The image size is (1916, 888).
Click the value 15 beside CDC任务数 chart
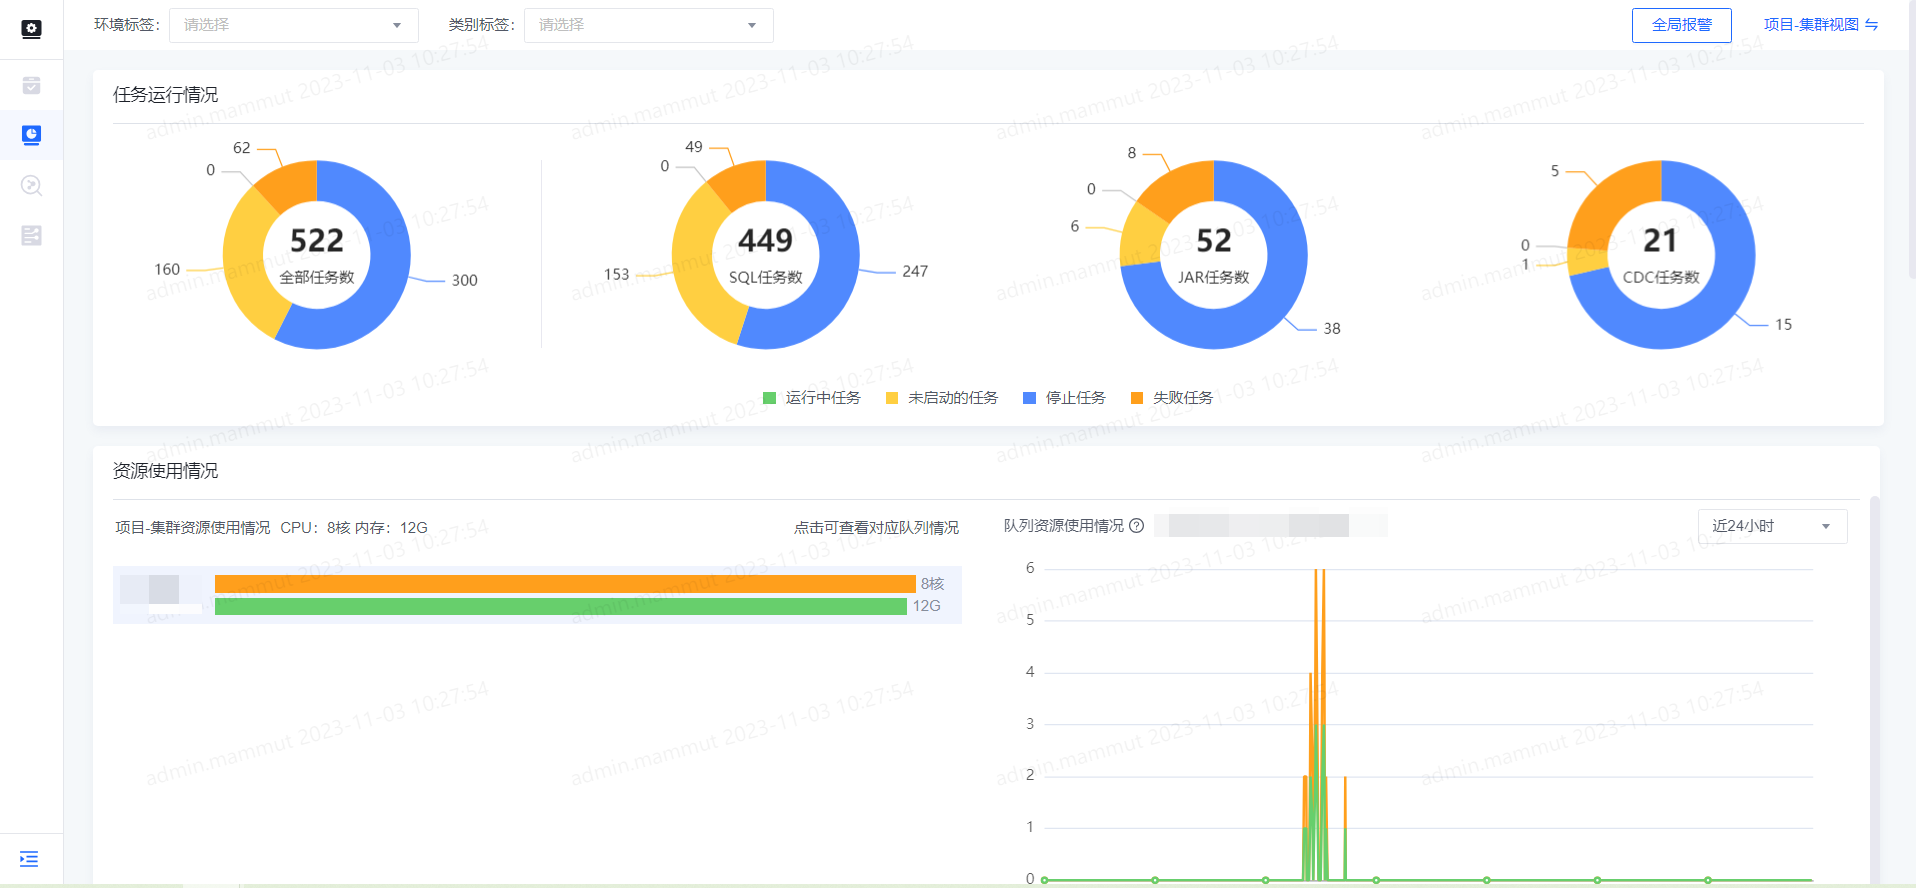[1784, 325]
